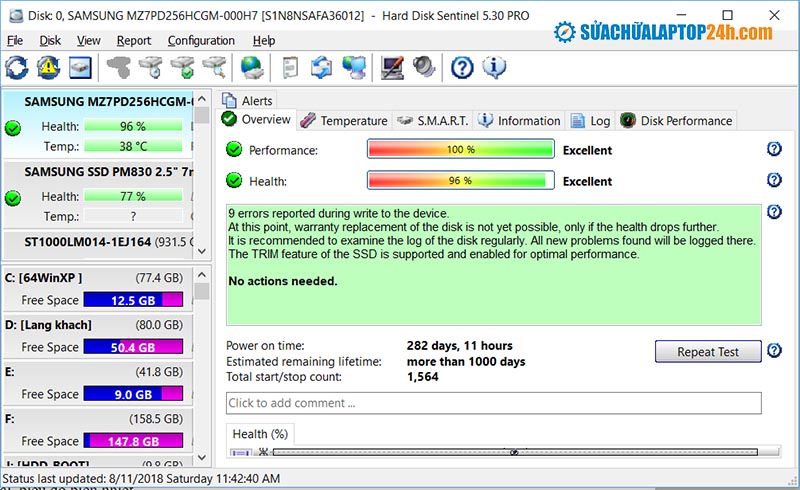Select the SAMSUNG SSD PM830 disk entry
The height and width of the screenshot is (490, 800).
(x=98, y=171)
